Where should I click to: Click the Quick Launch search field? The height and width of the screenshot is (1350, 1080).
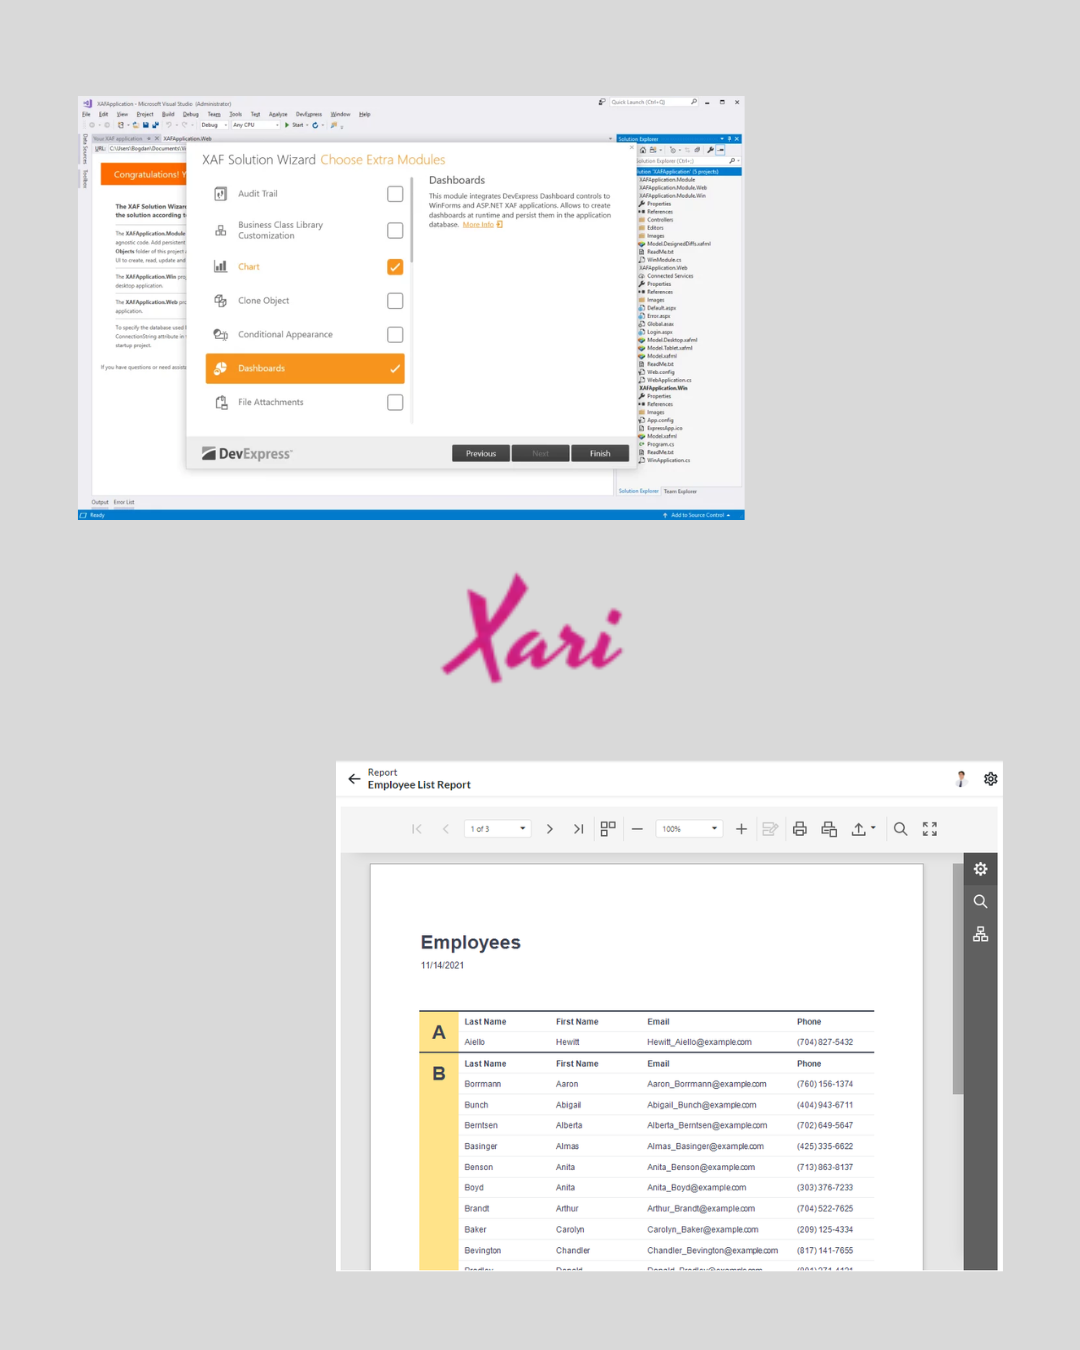pos(654,102)
